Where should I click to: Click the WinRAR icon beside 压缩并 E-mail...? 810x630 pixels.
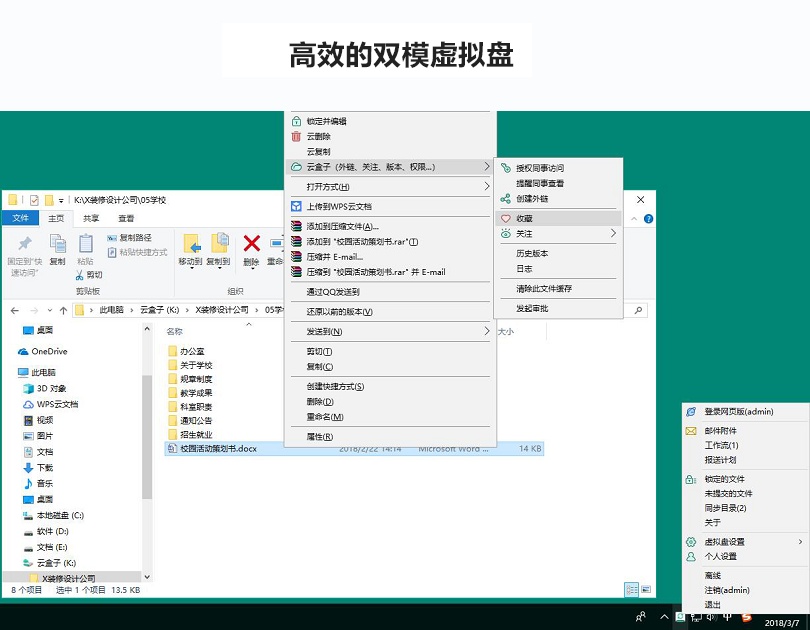pyautogui.click(x=296, y=257)
